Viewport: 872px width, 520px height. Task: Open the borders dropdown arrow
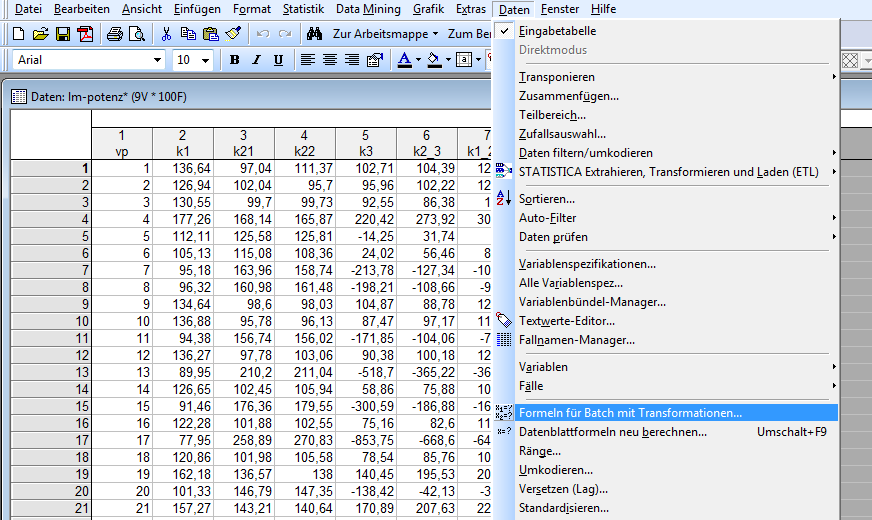click(x=478, y=60)
